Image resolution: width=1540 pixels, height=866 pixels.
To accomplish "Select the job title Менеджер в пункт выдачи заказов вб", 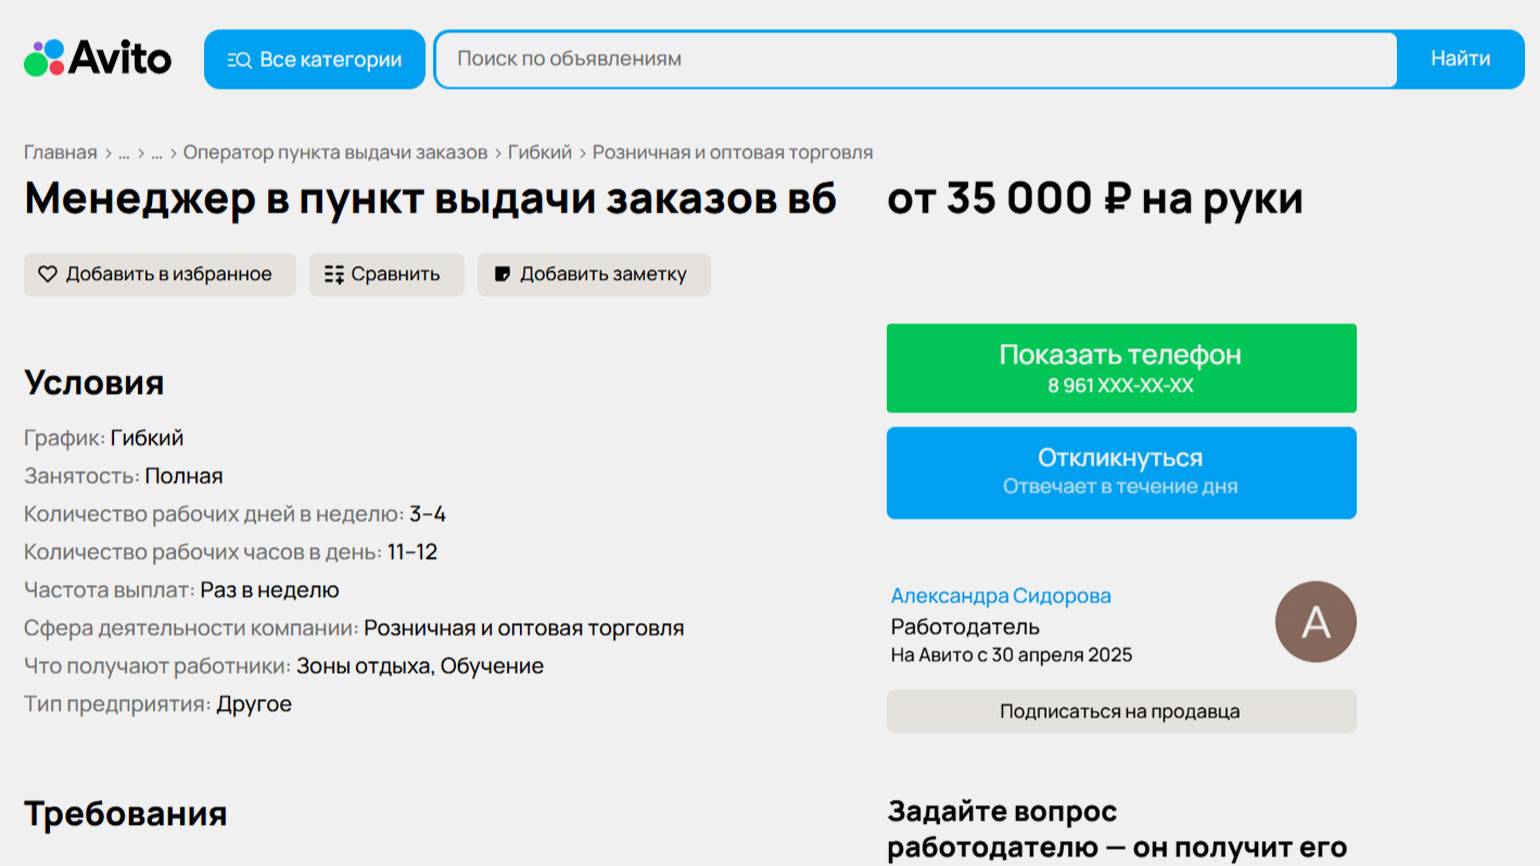I will [x=430, y=198].
